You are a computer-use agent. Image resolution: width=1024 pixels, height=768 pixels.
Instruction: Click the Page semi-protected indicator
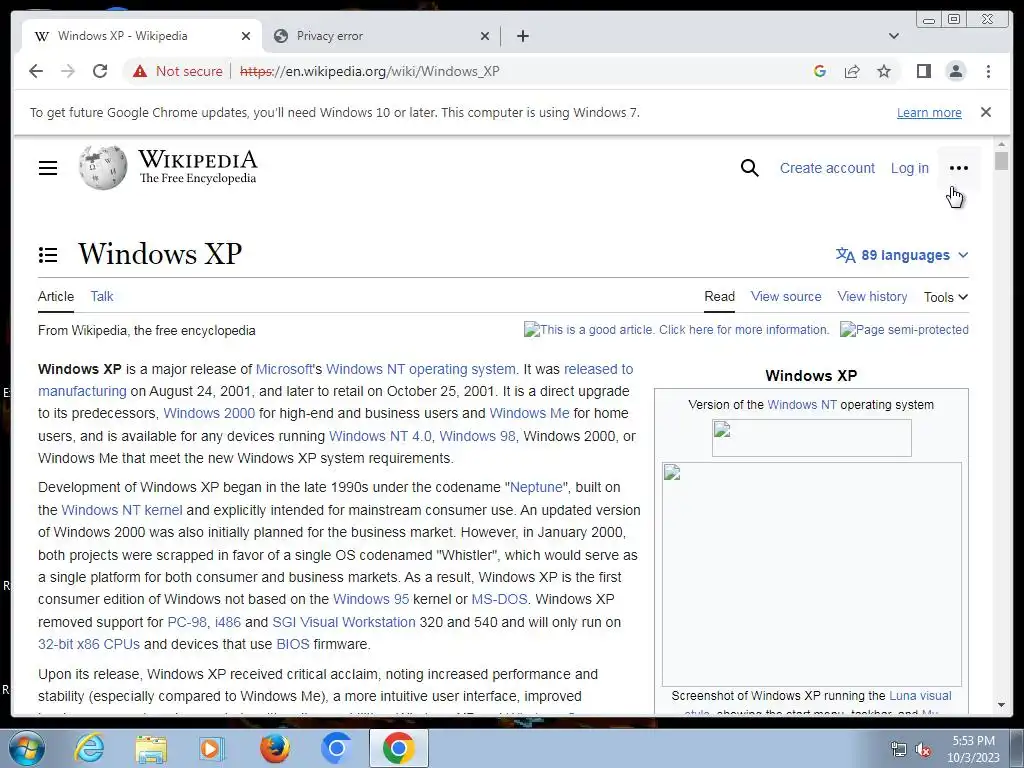point(904,330)
